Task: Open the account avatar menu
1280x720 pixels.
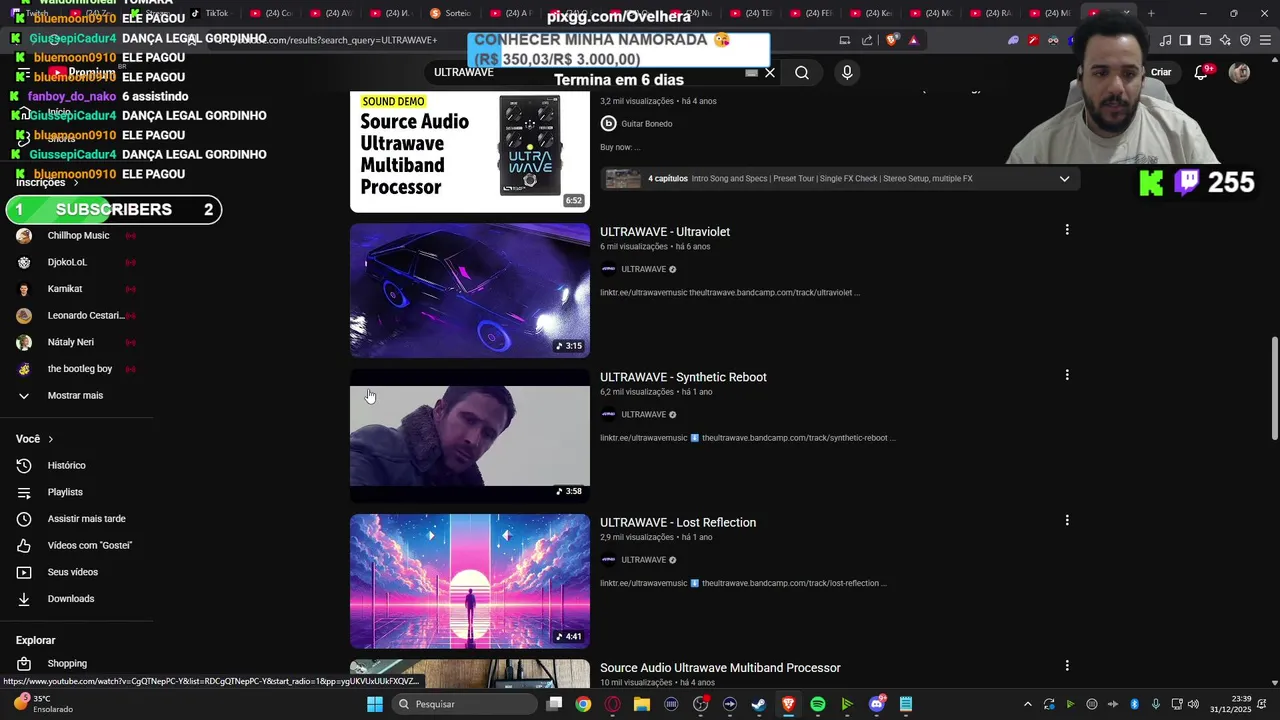Action: pos(1239,72)
